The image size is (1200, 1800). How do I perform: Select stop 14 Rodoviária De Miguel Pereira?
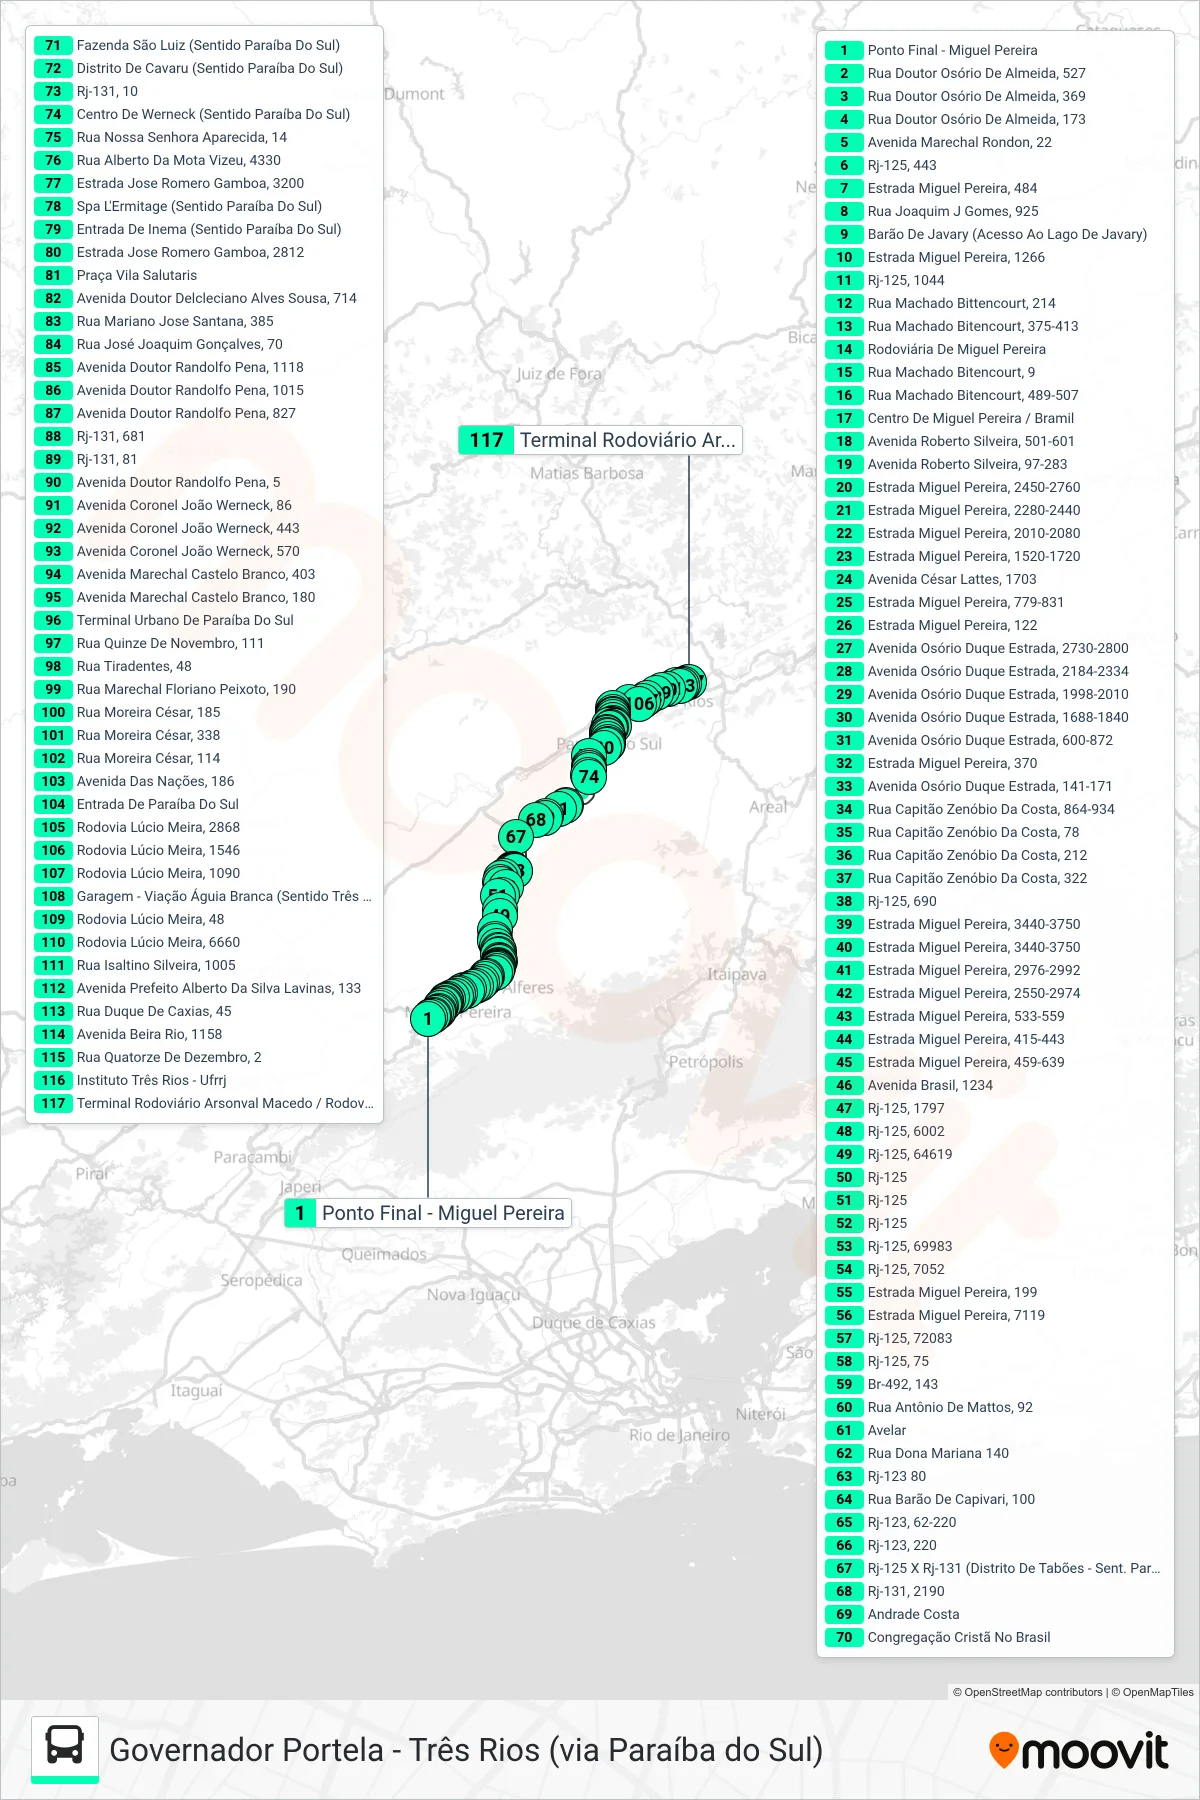click(x=995, y=349)
